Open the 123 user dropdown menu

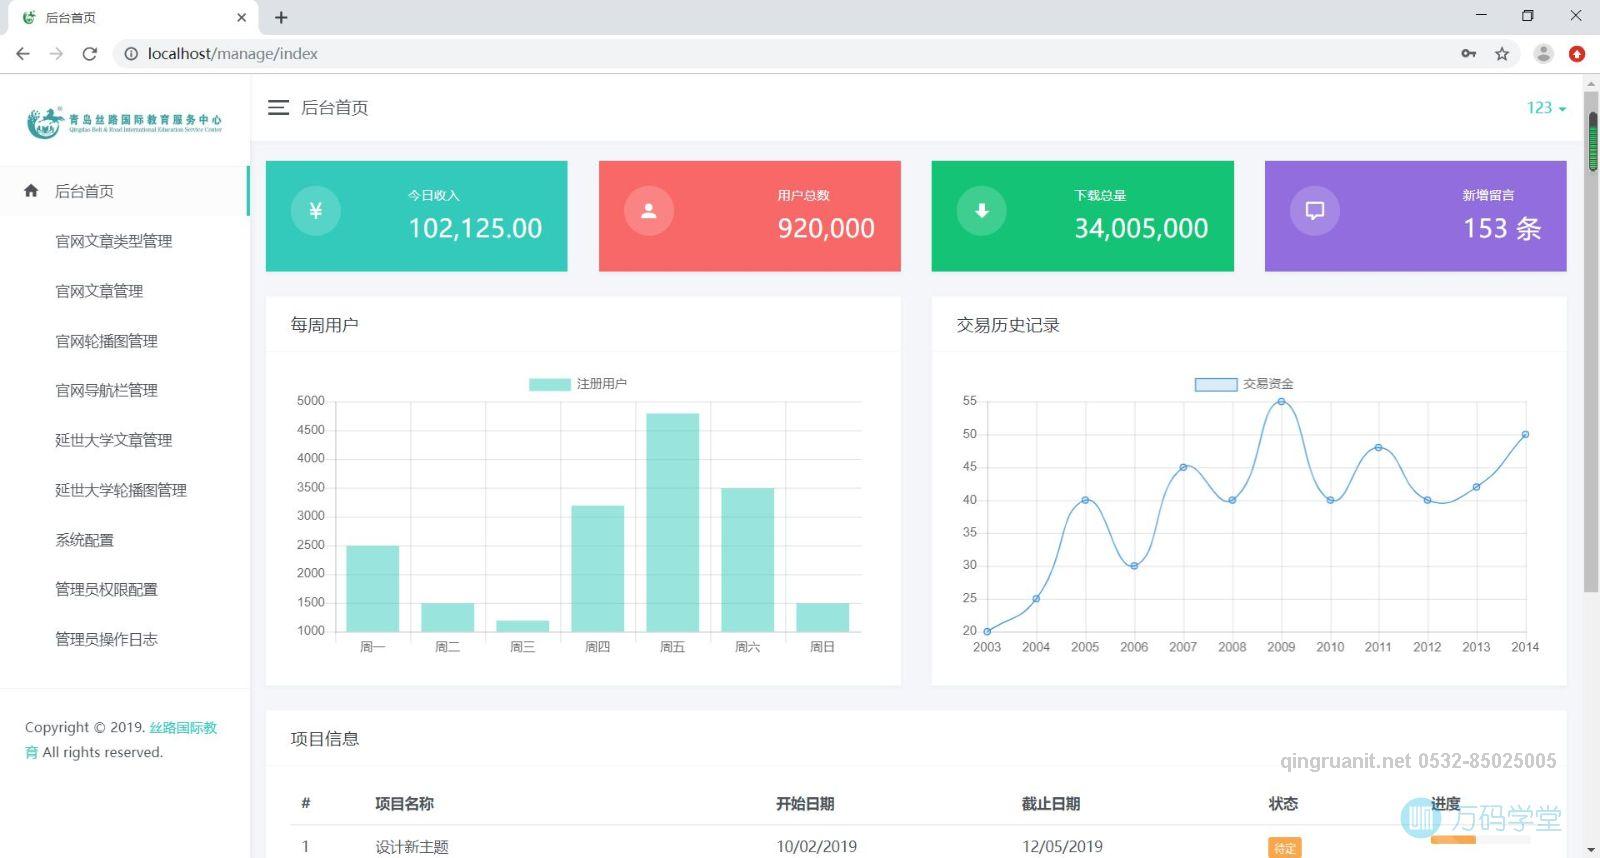click(1545, 108)
